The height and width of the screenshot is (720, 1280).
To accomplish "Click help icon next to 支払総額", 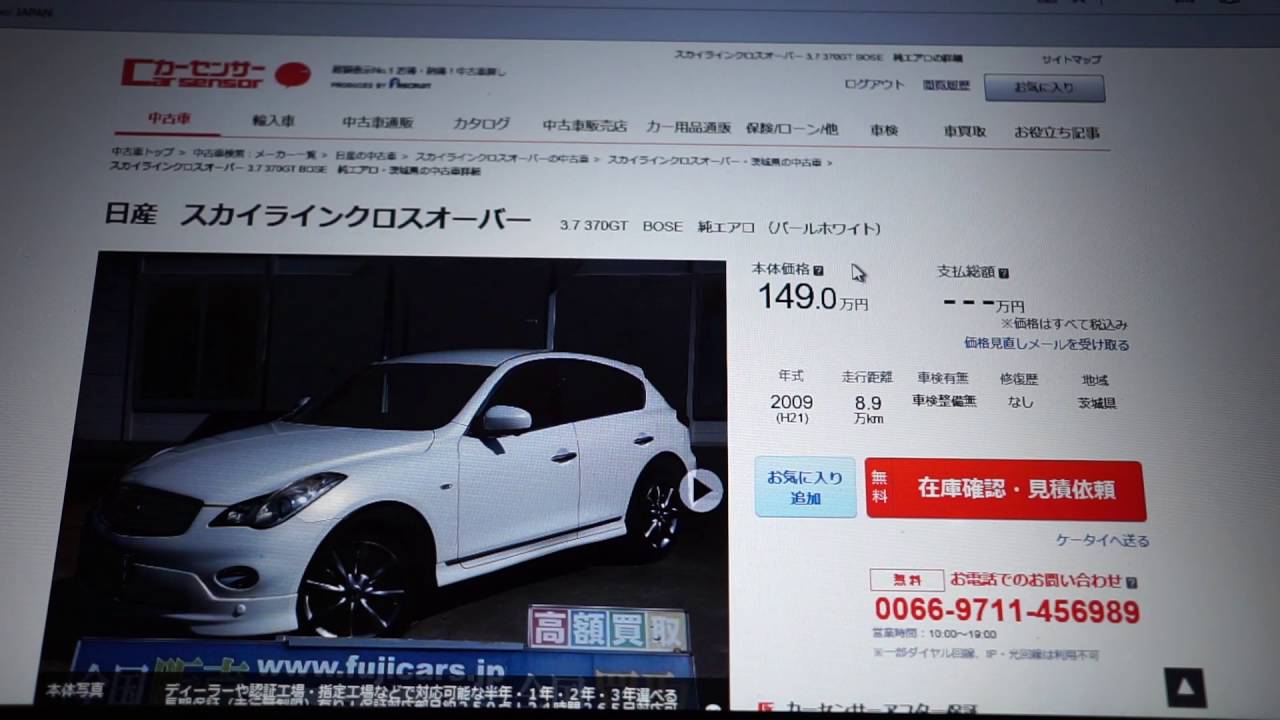I will pos(1003,273).
